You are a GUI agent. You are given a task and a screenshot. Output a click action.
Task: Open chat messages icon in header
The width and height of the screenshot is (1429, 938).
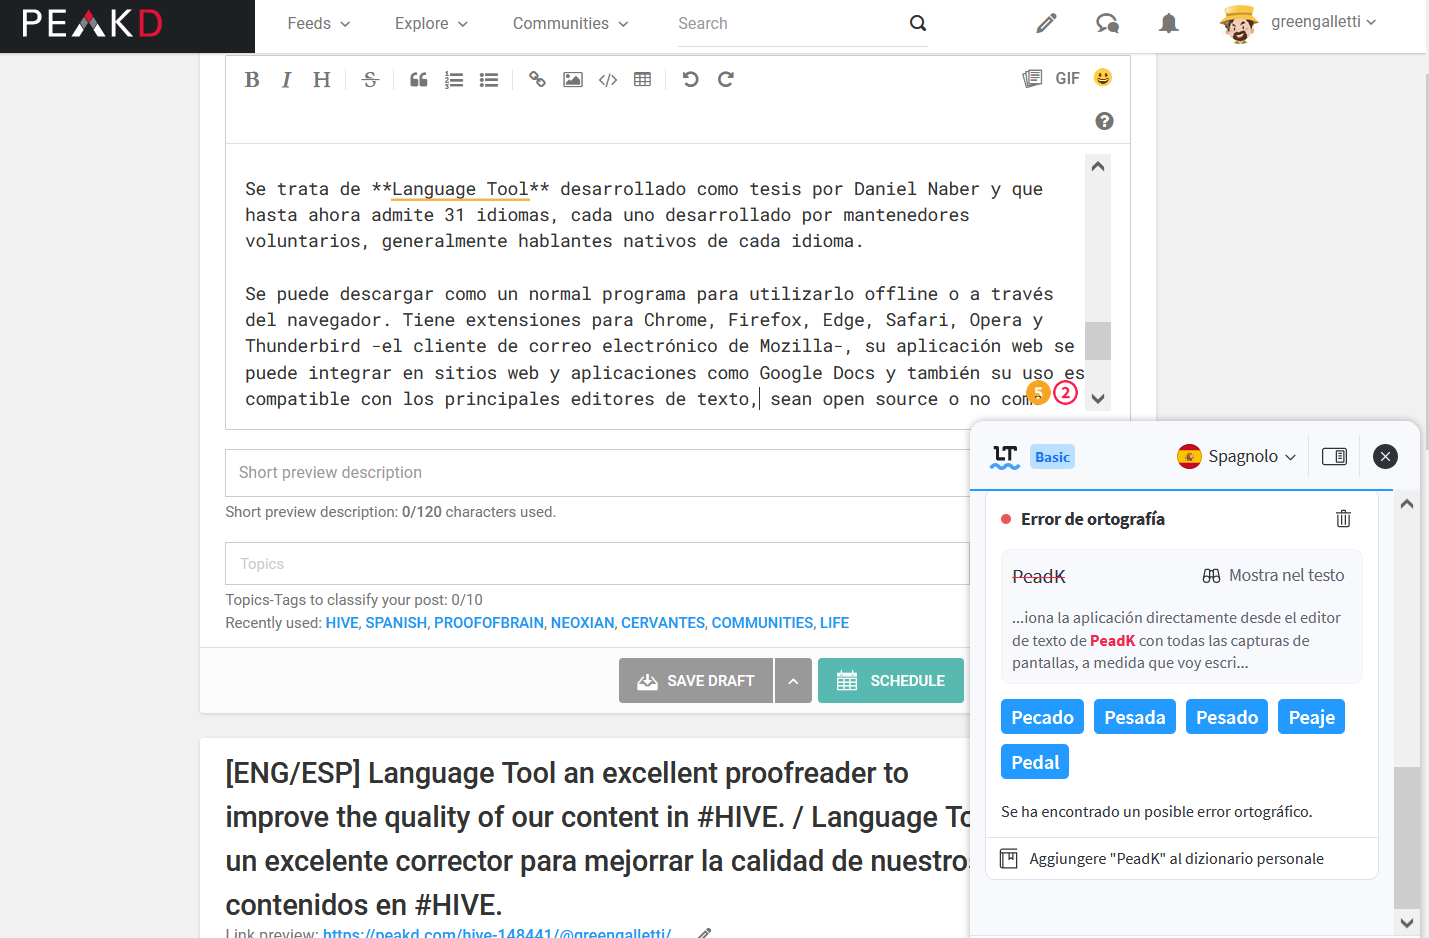tap(1107, 23)
